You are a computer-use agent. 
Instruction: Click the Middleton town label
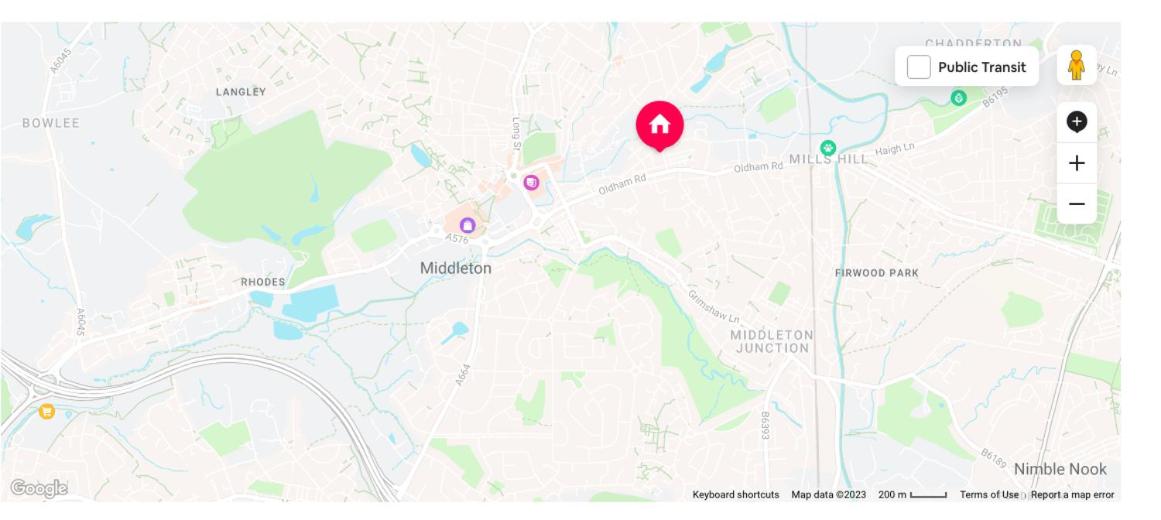point(455,268)
